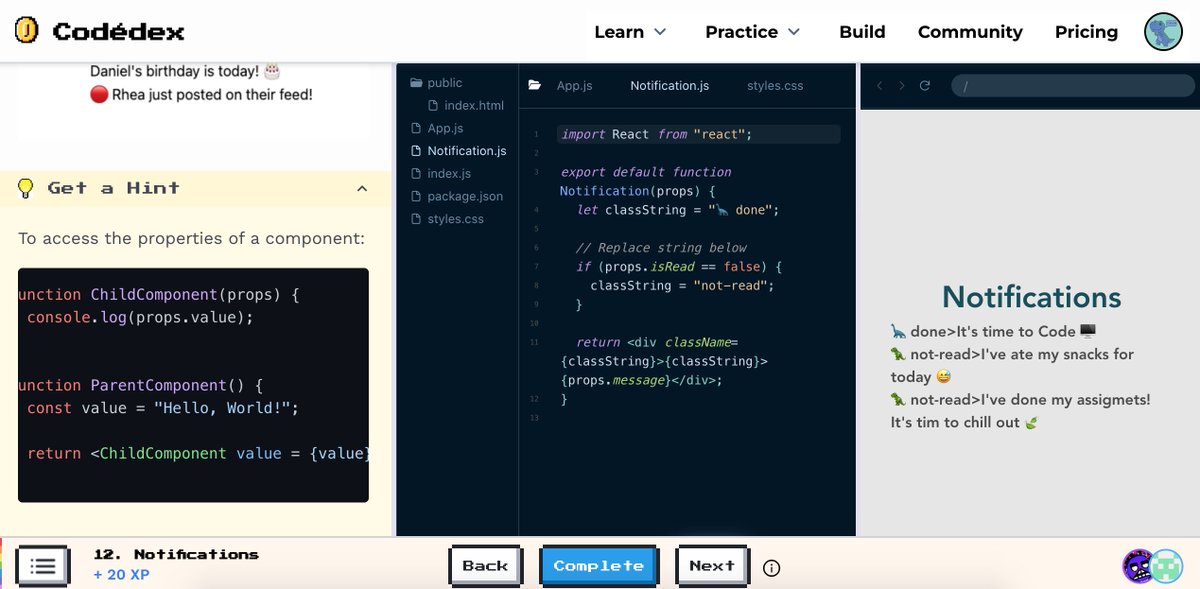Image resolution: width=1200 pixels, height=589 pixels.
Task: Click the open folder icon above editor
Action: point(535,85)
